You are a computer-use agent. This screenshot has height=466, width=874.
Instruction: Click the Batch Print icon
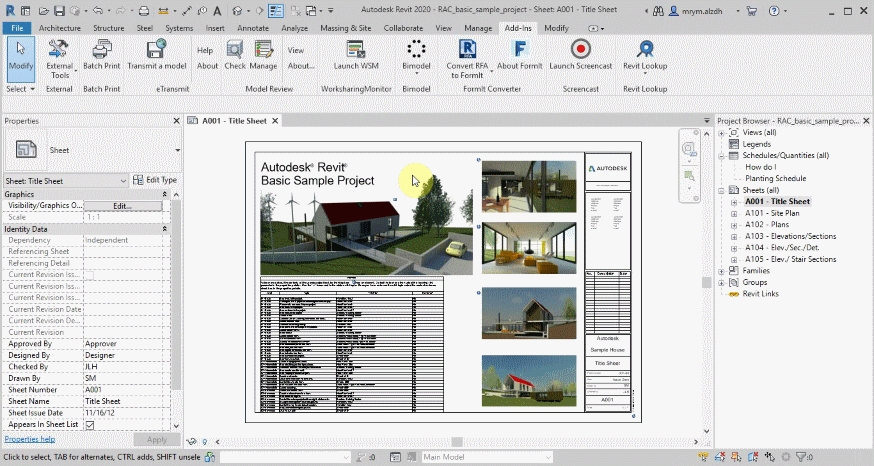(x=101, y=50)
